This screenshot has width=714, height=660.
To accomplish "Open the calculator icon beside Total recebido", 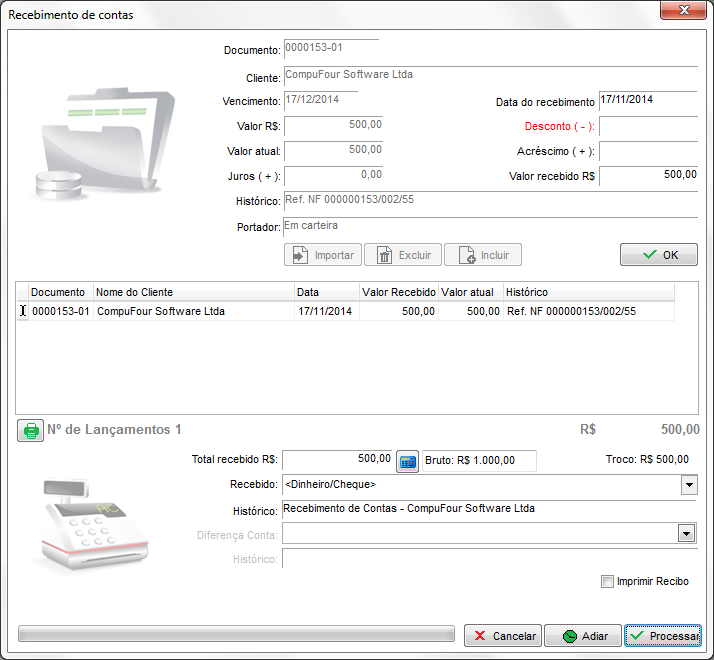I will [x=407, y=461].
